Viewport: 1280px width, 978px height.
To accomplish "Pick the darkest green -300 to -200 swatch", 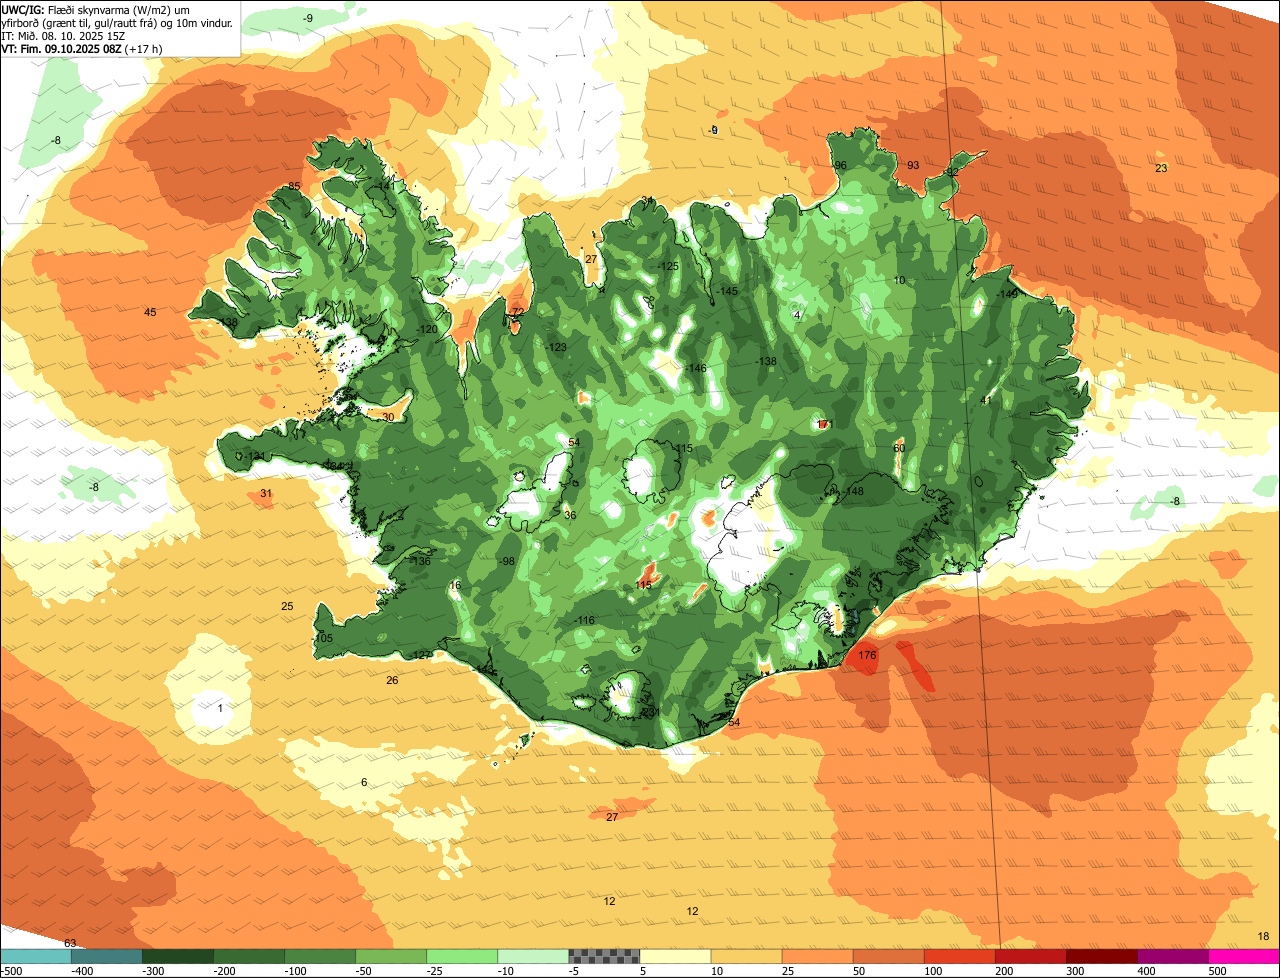I will (x=178, y=956).
